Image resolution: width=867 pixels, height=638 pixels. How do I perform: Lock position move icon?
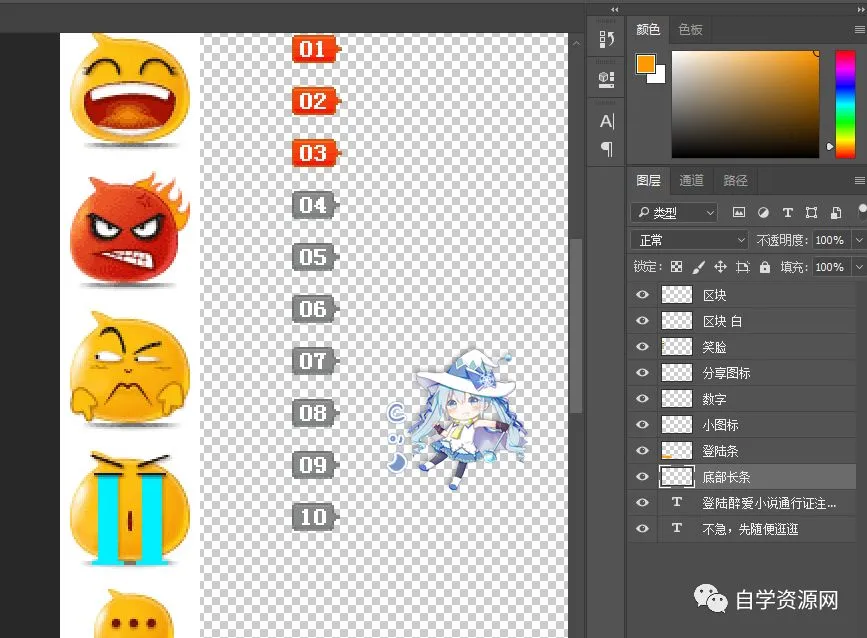point(720,267)
